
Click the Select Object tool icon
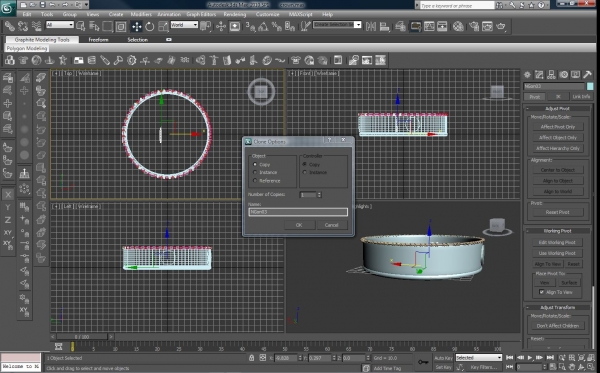(81, 26)
